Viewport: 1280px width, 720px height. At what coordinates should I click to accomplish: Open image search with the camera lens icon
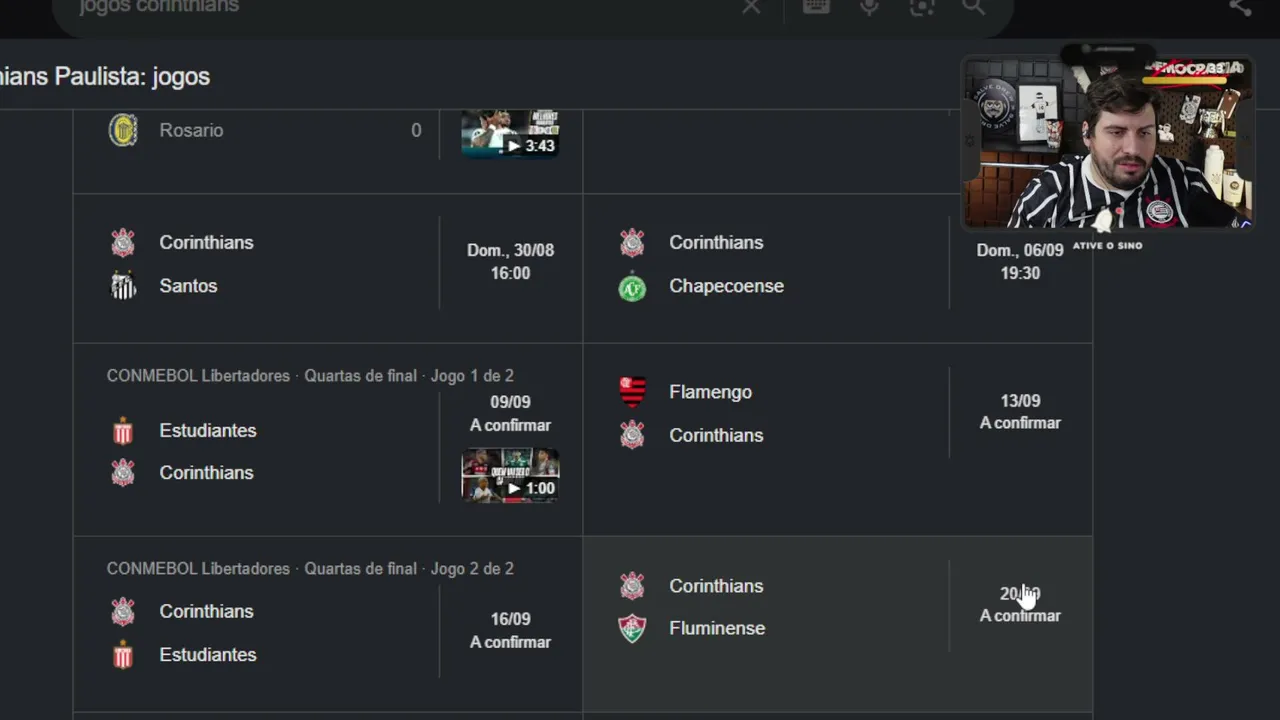[922, 7]
